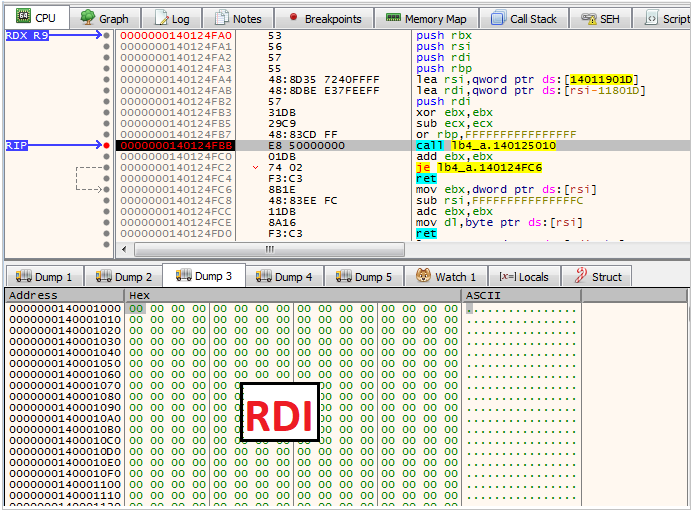
Task: Select the xor ebx,ebx instruction
Action: 454,113
